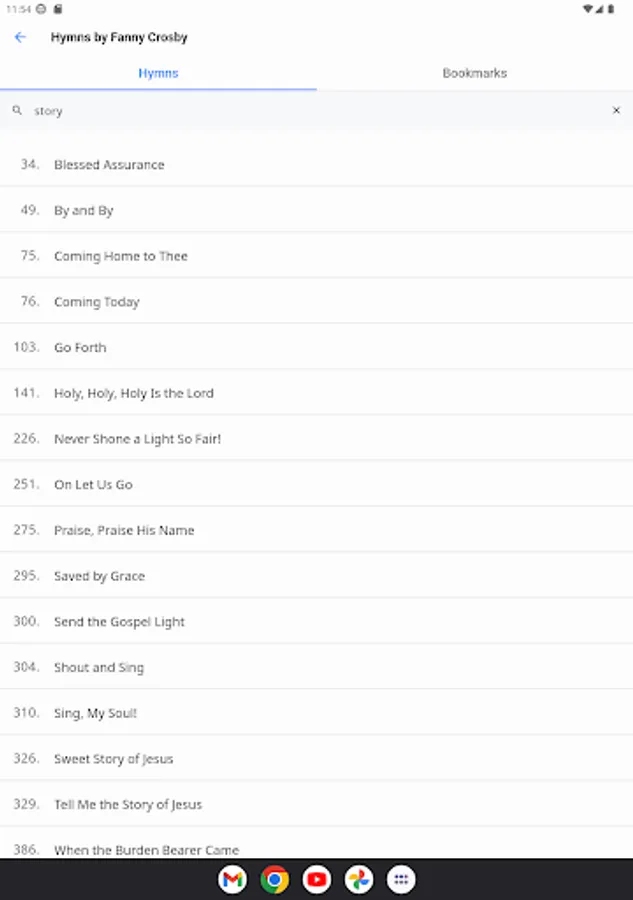Viewport: 633px width, 900px height.
Task: Launch Chrome from the taskbar
Action: (x=274, y=879)
